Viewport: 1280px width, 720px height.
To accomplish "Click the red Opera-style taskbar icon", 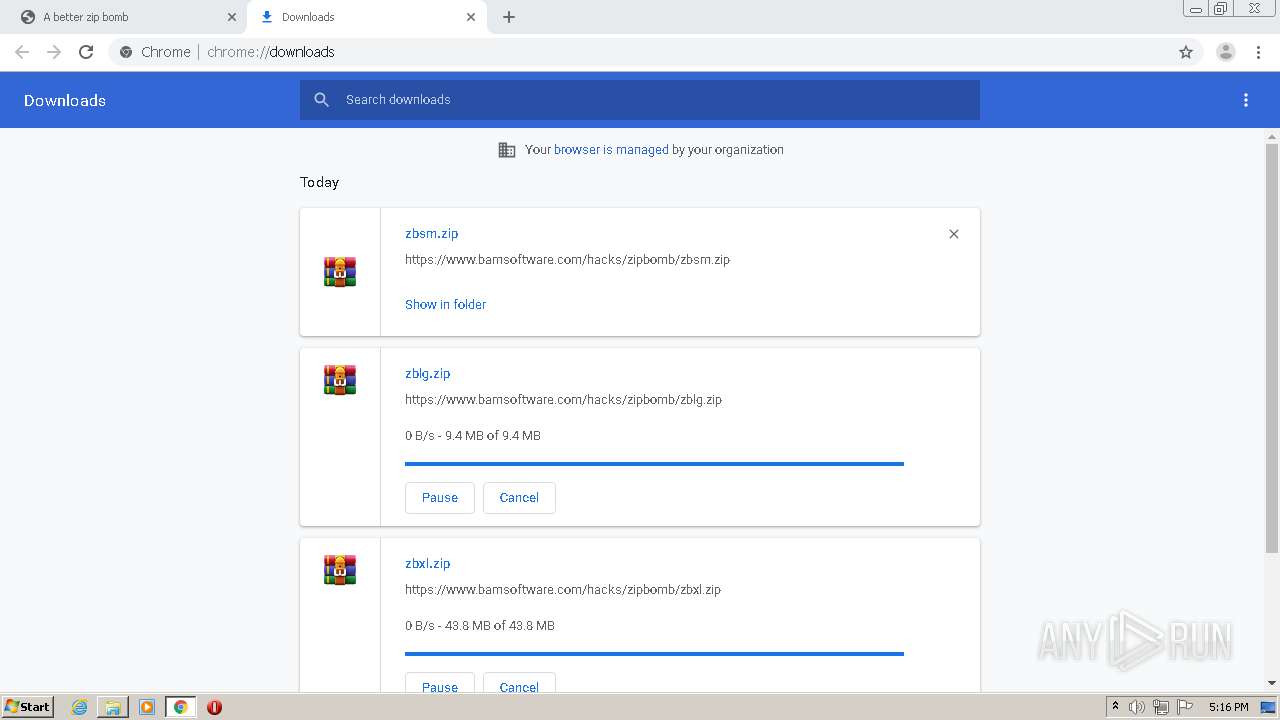I will [x=214, y=707].
